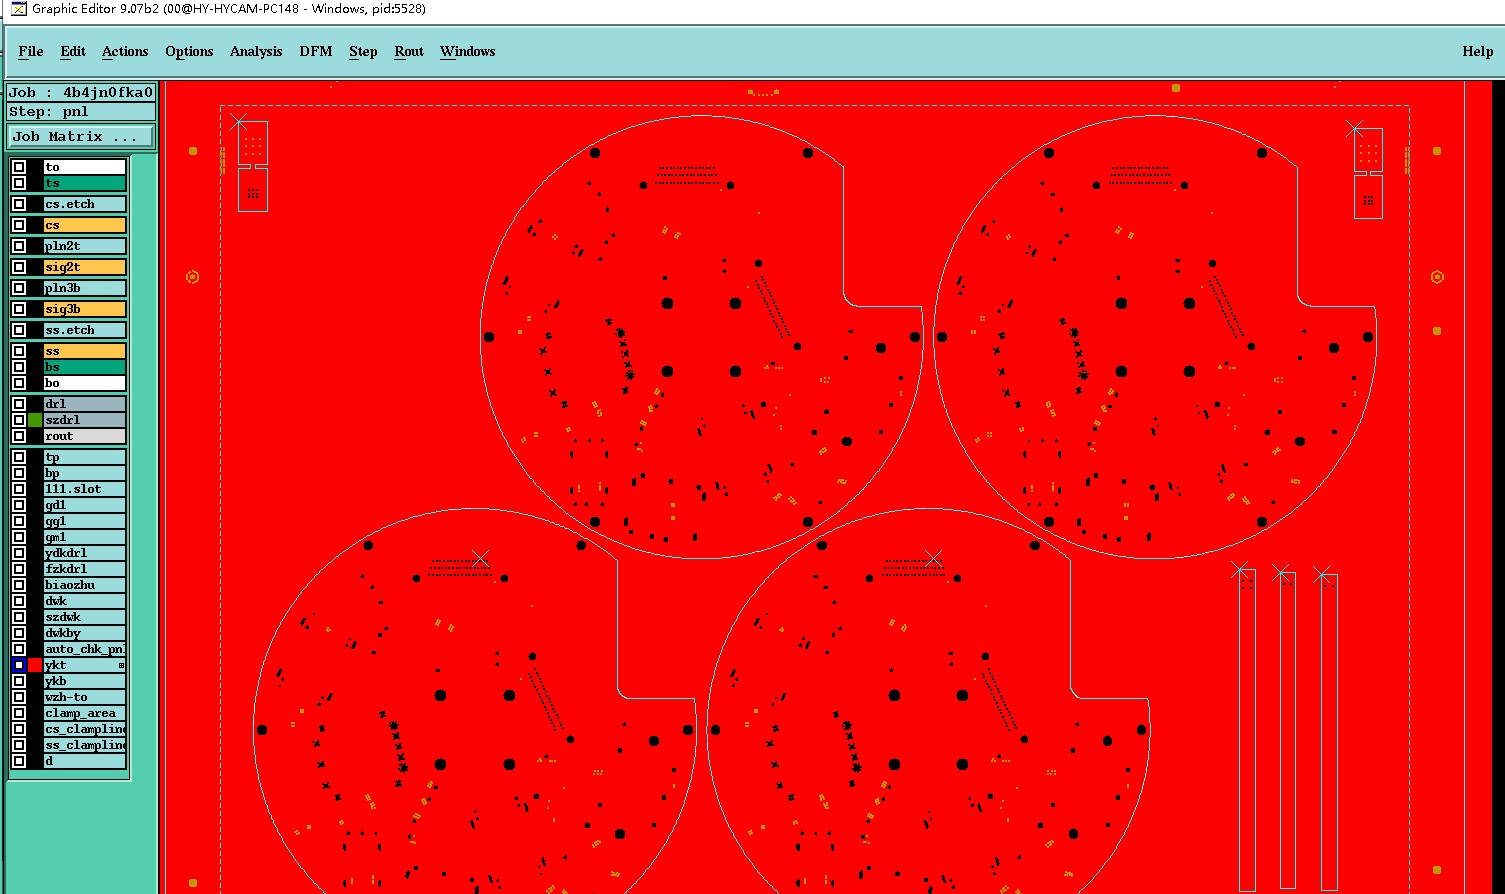Click the small marker icon in ykt row
1505x894 pixels.
click(x=122, y=665)
